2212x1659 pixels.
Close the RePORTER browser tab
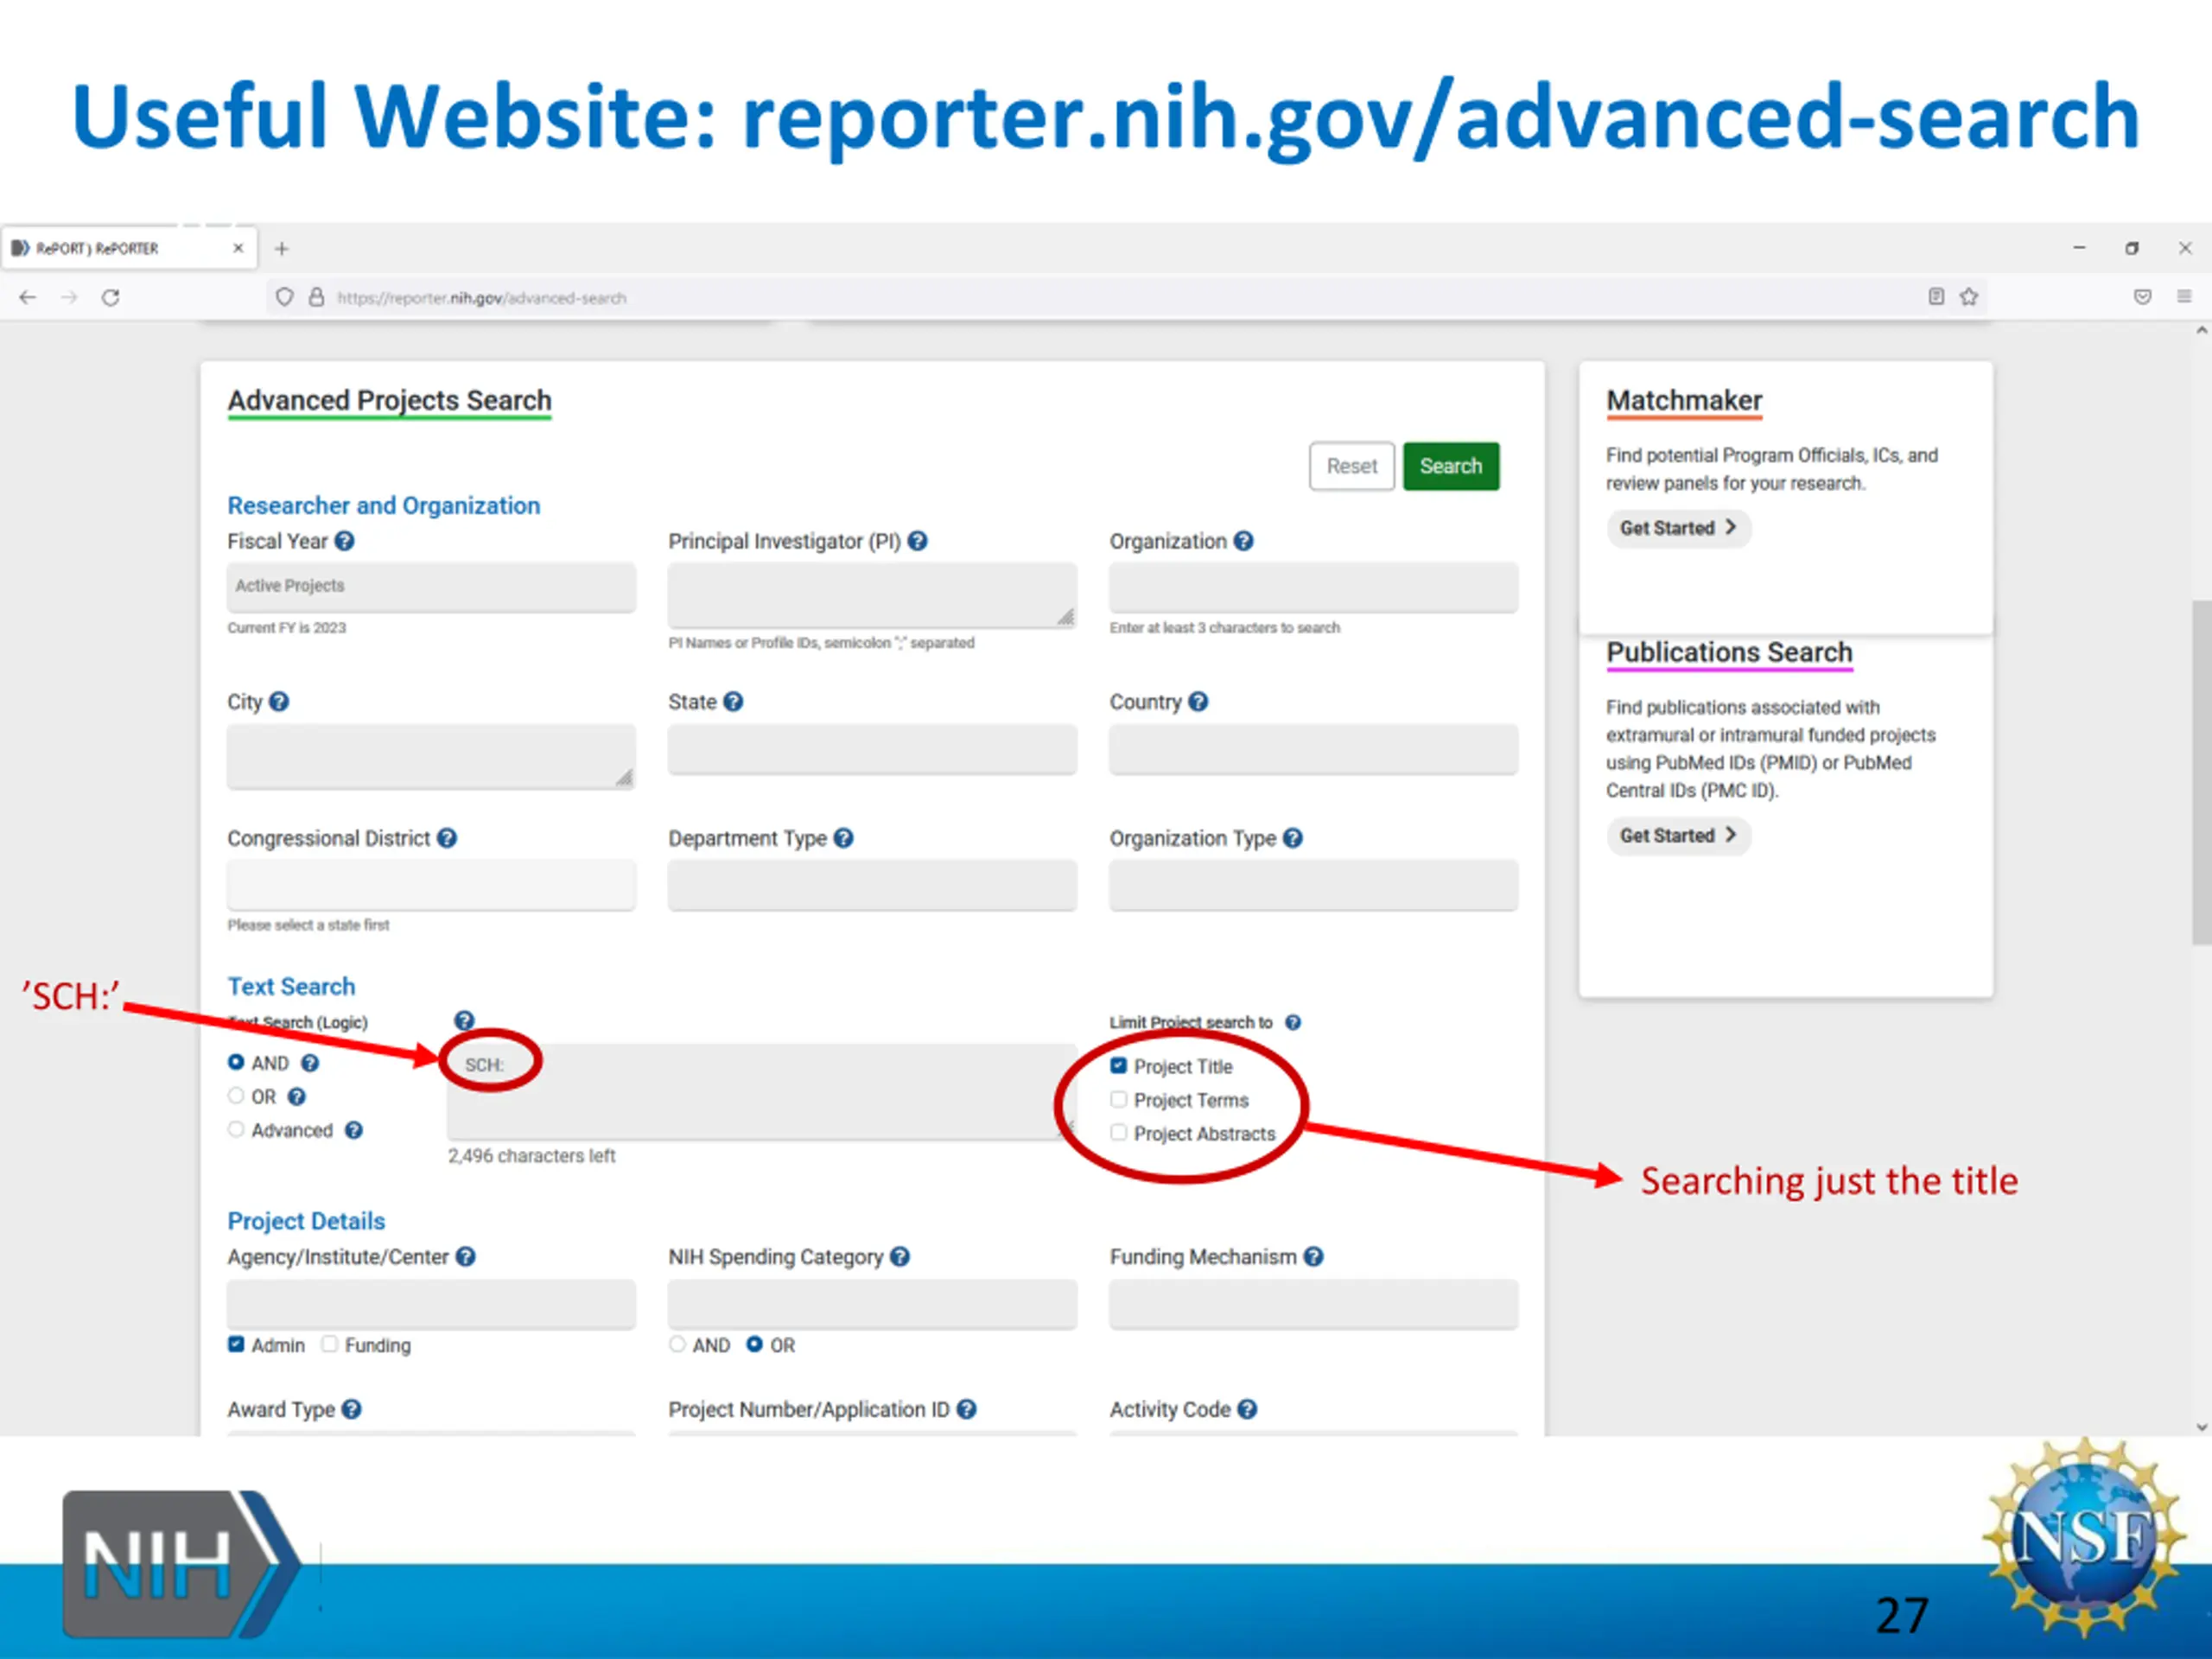click(x=238, y=248)
